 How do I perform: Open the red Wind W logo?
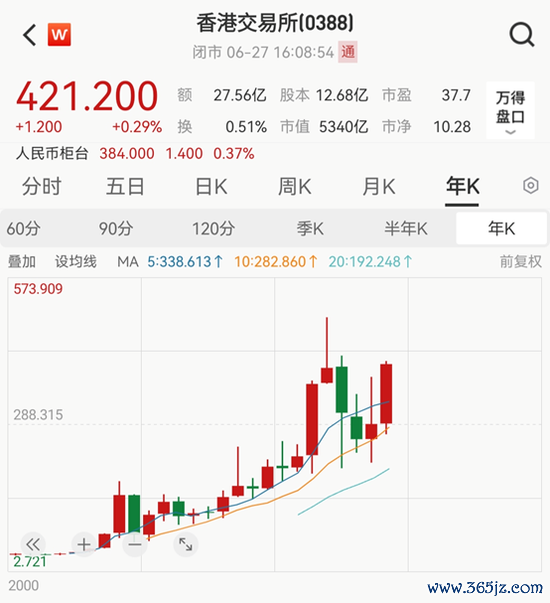[59, 35]
